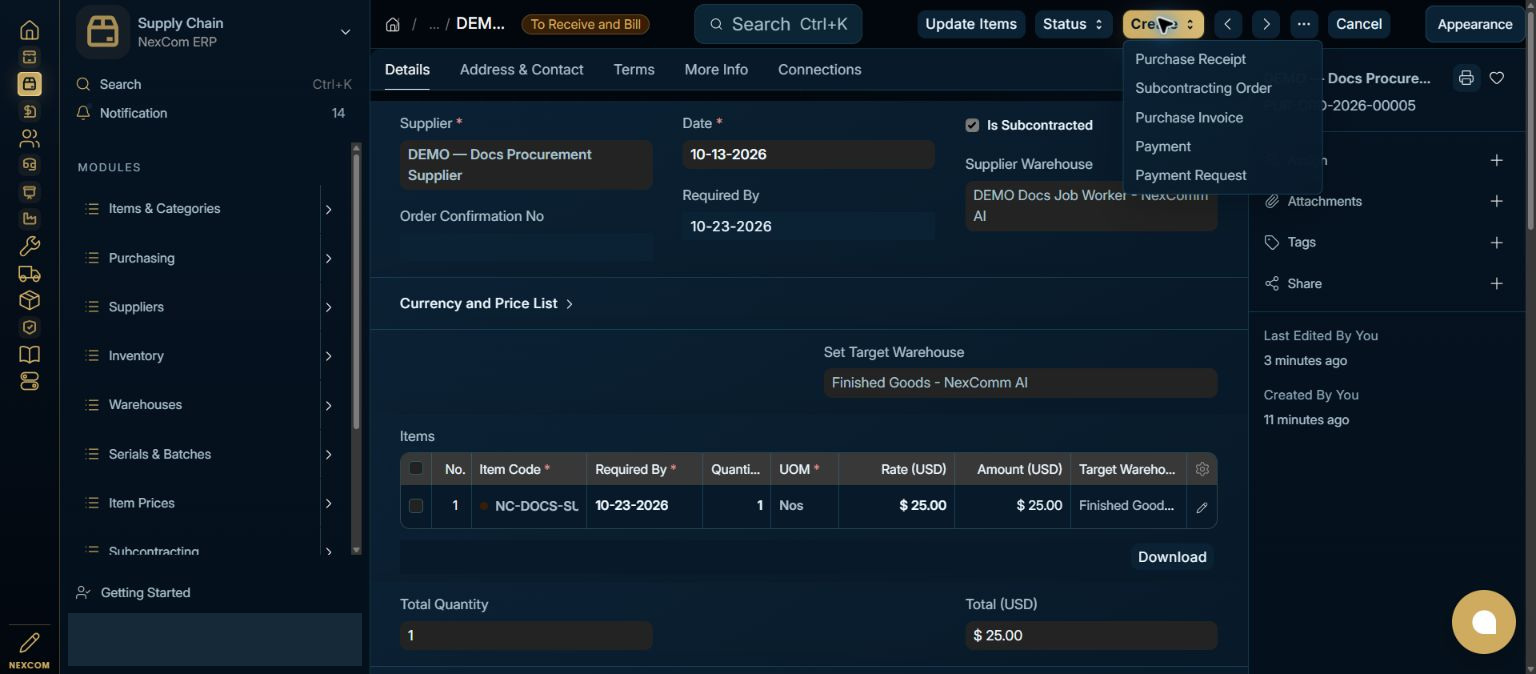Screen dimensions: 1536x674
Task: Download the items table
Action: [1172, 557]
